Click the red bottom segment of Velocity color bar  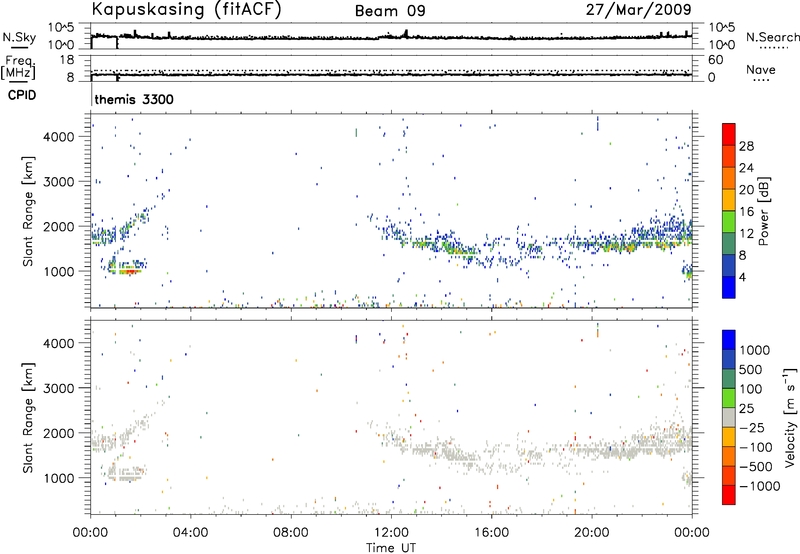click(x=729, y=495)
